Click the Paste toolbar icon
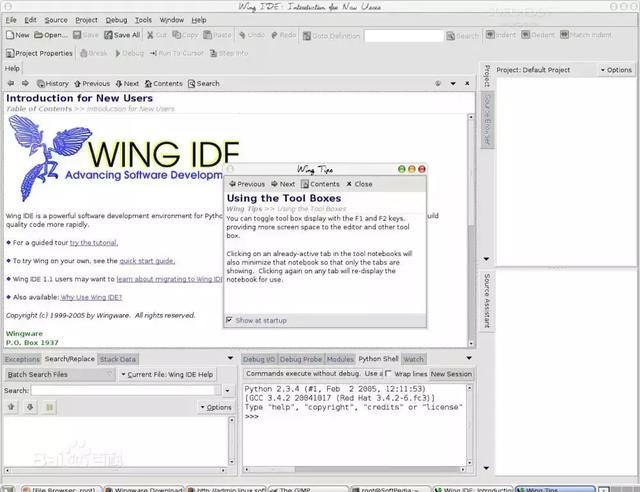640x492 pixels. coord(217,35)
